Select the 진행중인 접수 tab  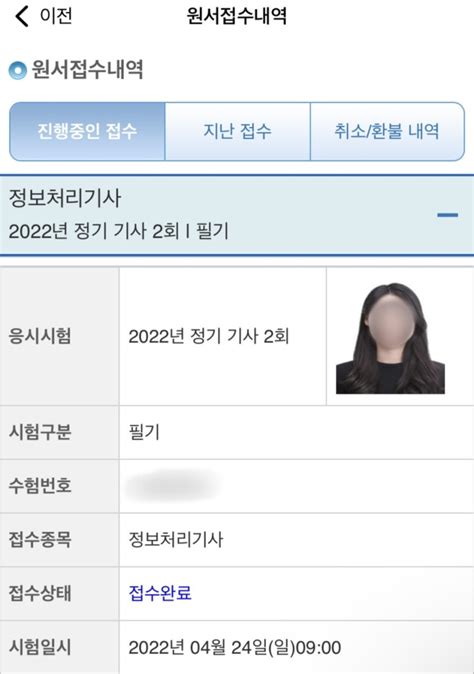coord(87,132)
